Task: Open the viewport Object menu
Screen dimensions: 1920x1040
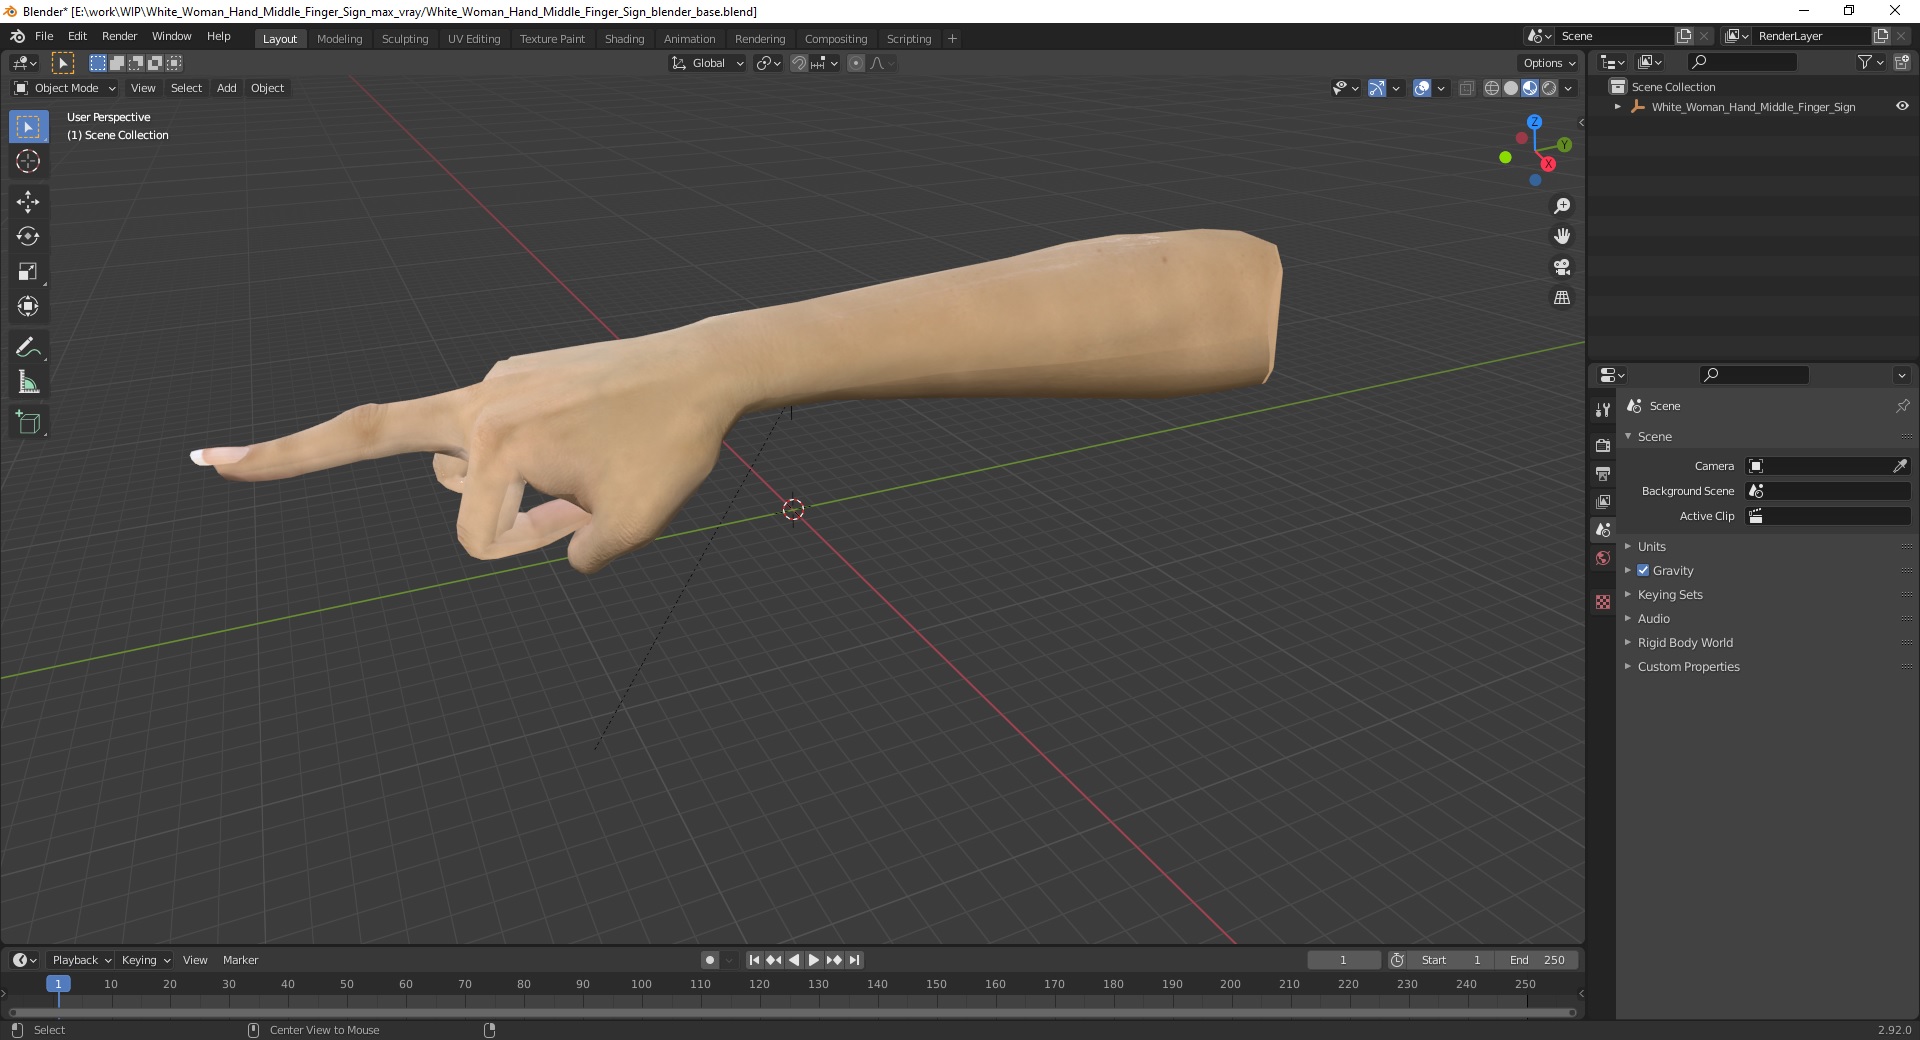Action: pyautogui.click(x=267, y=88)
